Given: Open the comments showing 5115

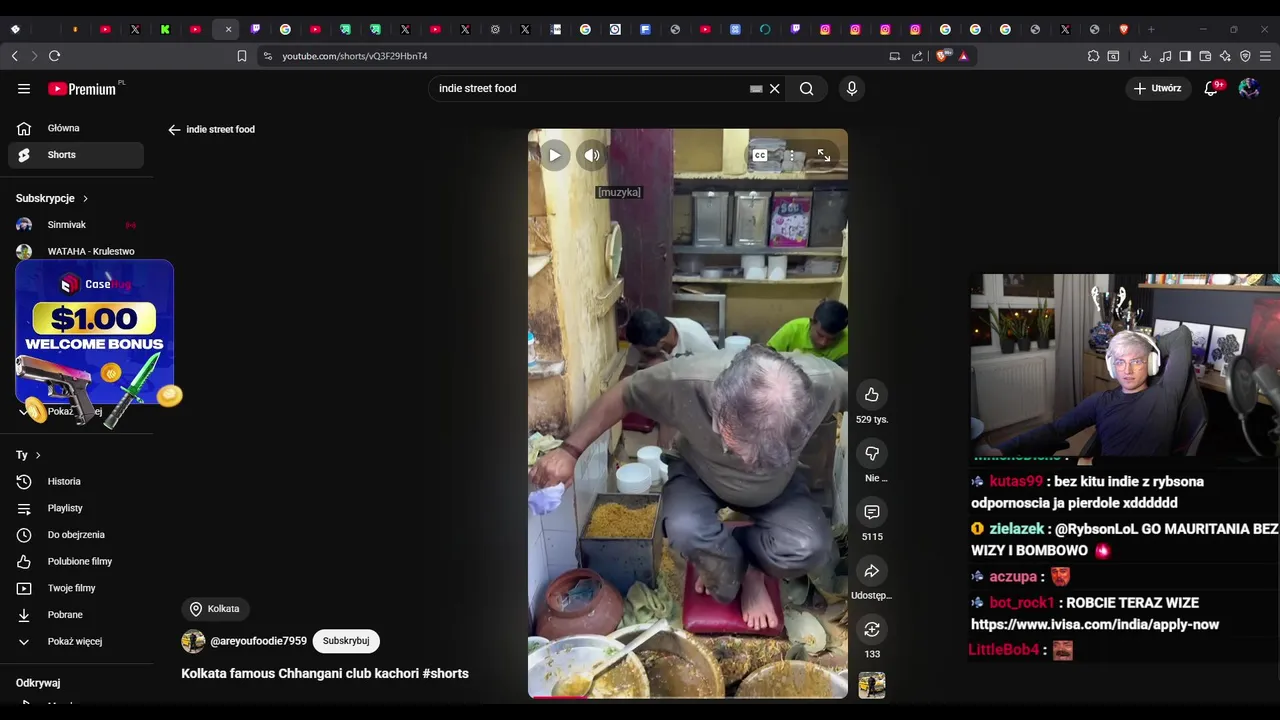Looking at the screenshot, I should pyautogui.click(x=872, y=512).
